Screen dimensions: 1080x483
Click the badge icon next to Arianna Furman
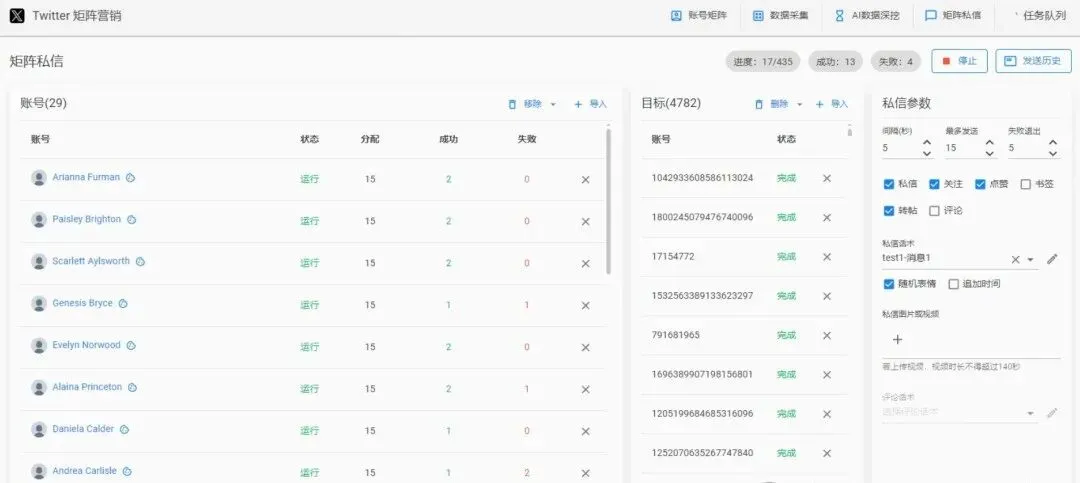pyautogui.click(x=131, y=178)
